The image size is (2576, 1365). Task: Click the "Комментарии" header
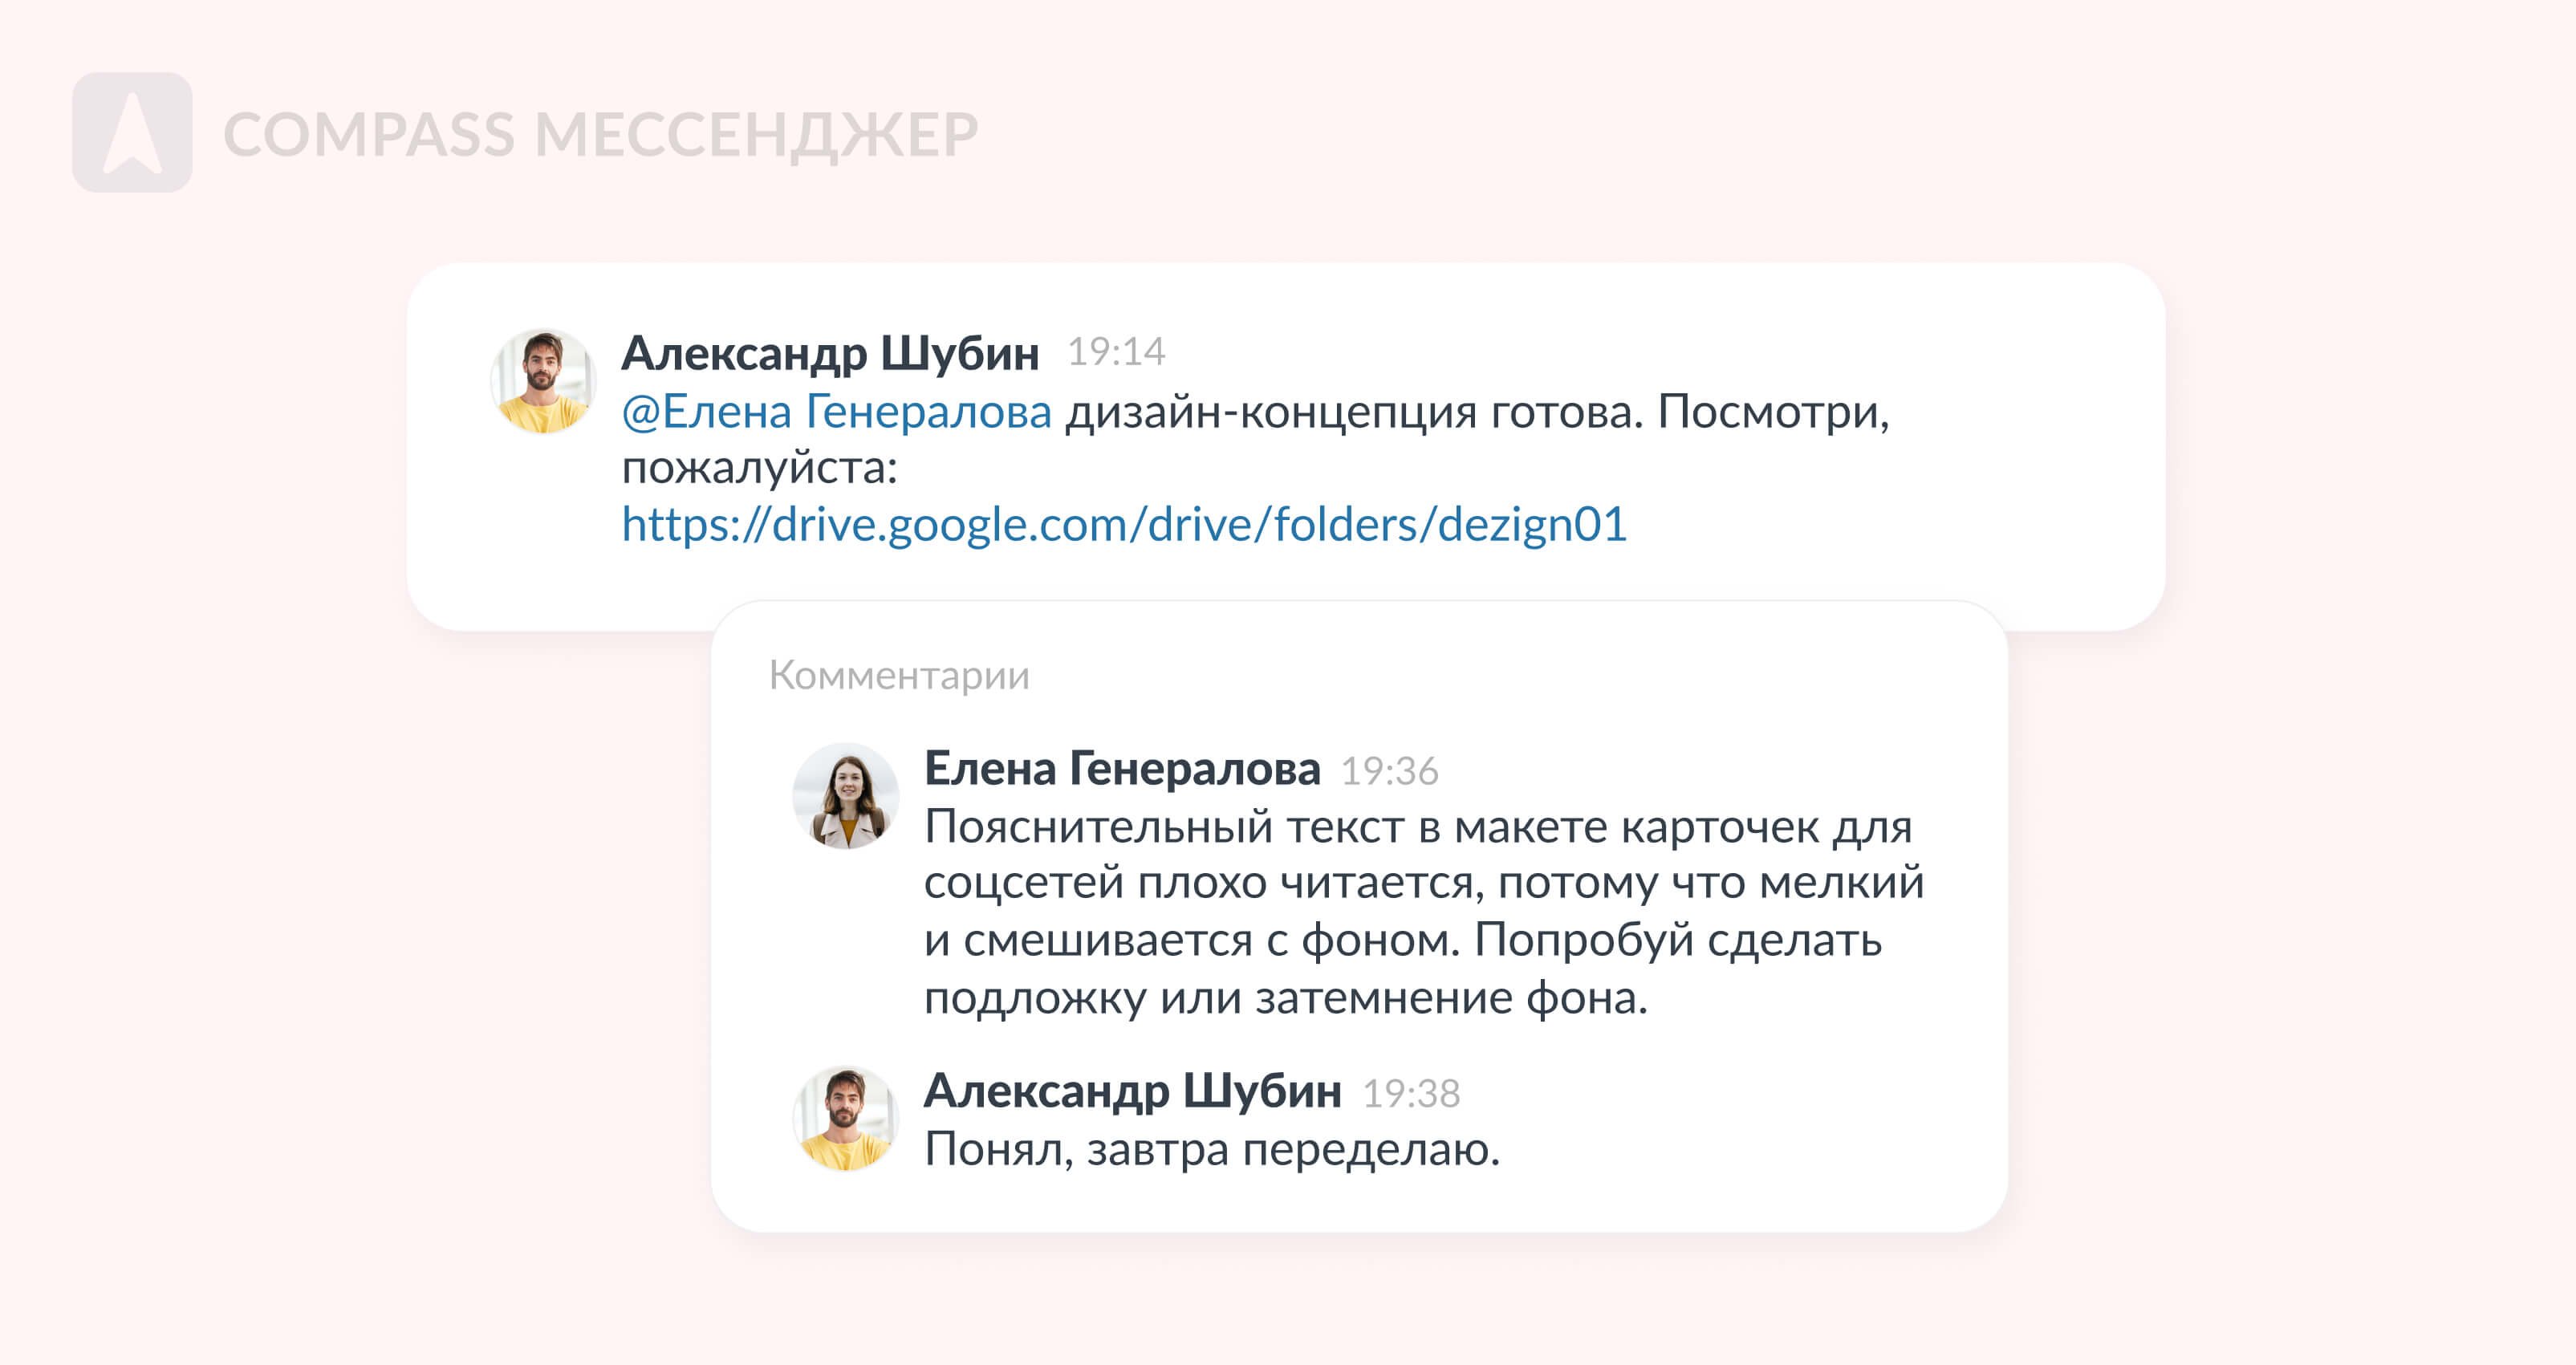tap(898, 676)
